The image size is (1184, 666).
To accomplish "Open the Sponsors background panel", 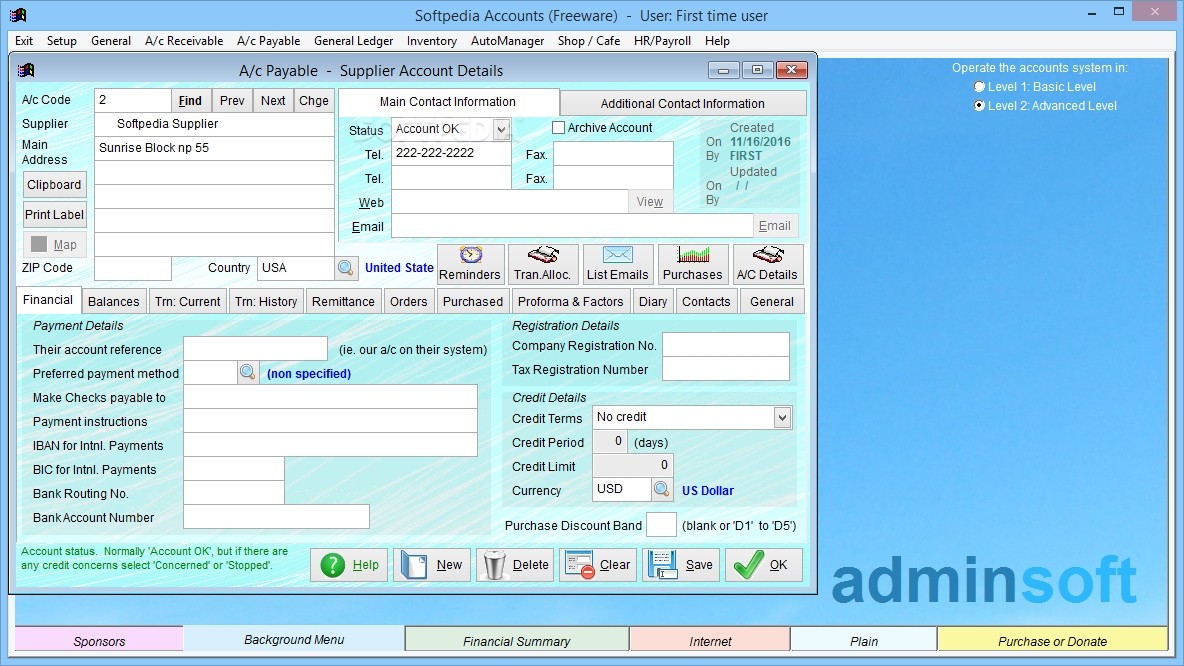I will click(x=99, y=641).
